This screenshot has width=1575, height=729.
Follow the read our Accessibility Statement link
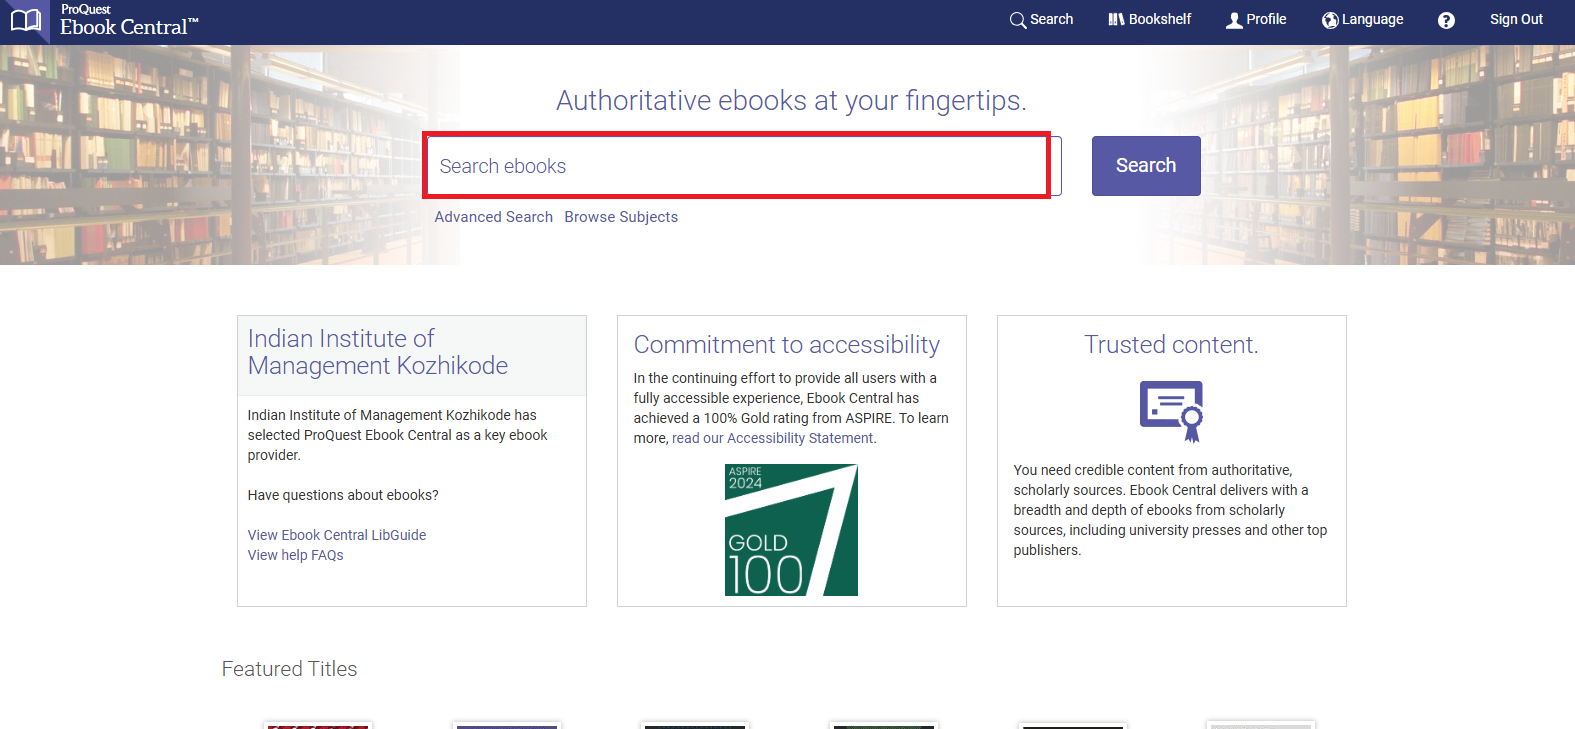coord(772,438)
